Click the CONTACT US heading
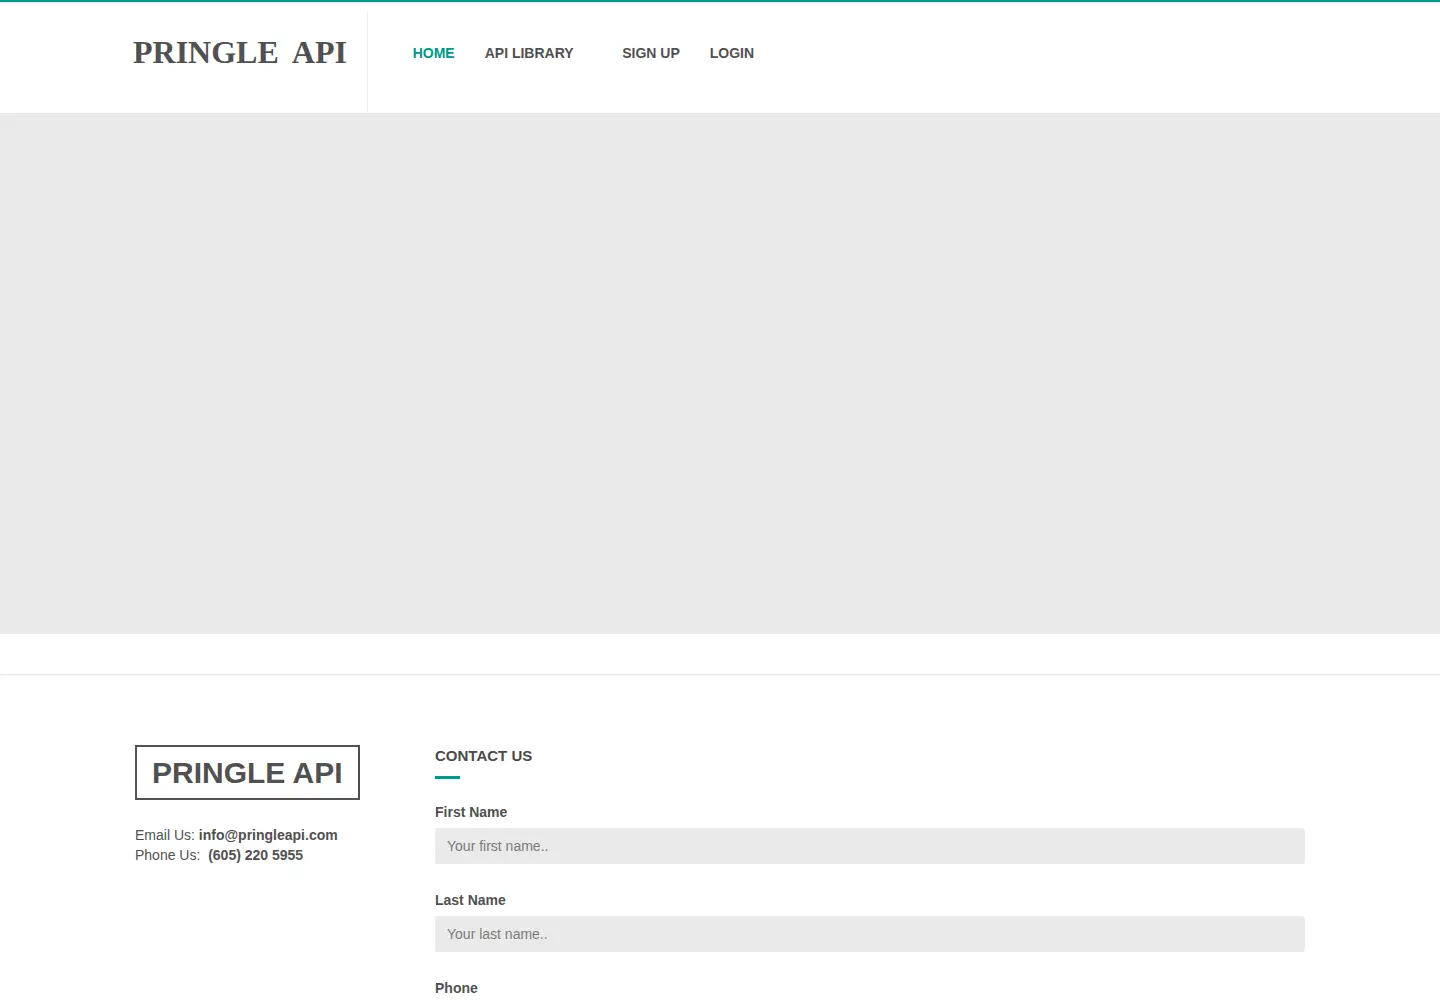 483,756
